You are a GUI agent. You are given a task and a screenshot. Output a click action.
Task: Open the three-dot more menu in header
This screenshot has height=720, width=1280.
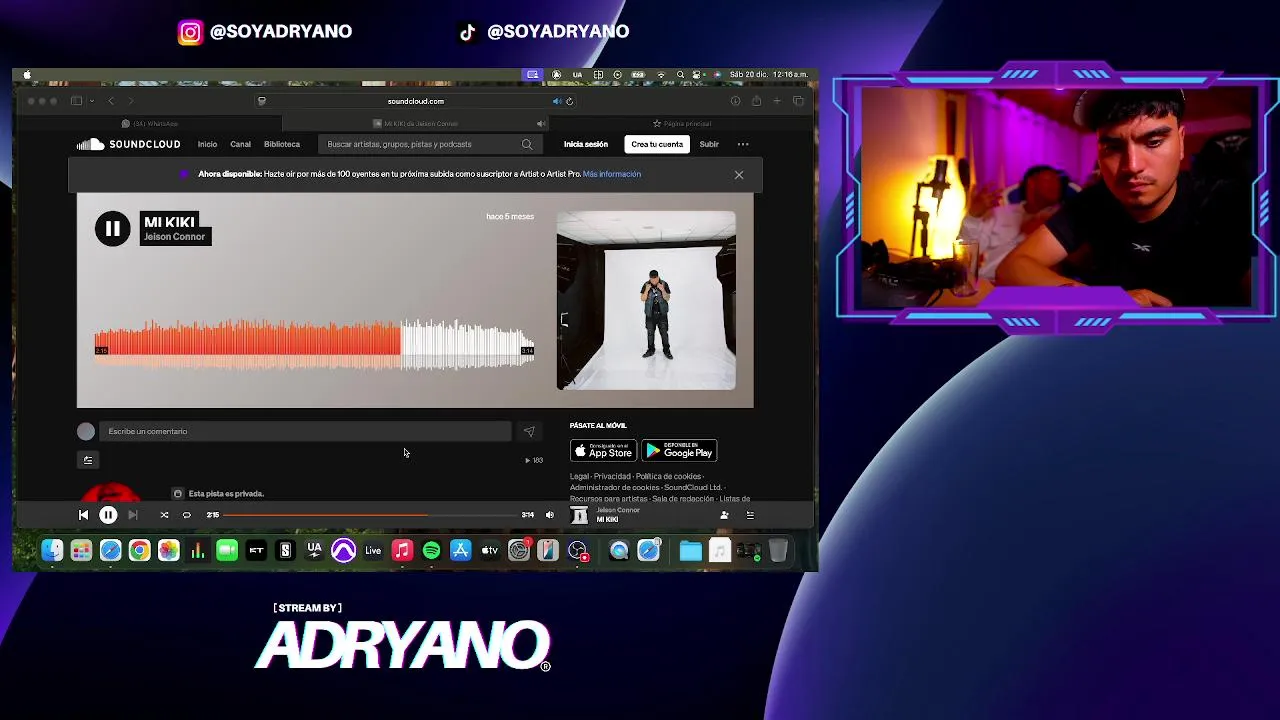(743, 144)
